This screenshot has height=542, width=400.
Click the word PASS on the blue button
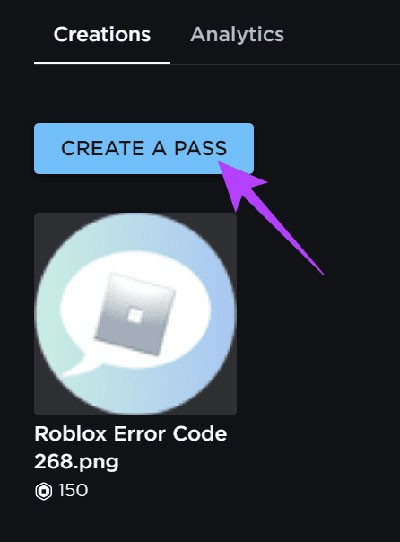pyautogui.click(x=201, y=148)
